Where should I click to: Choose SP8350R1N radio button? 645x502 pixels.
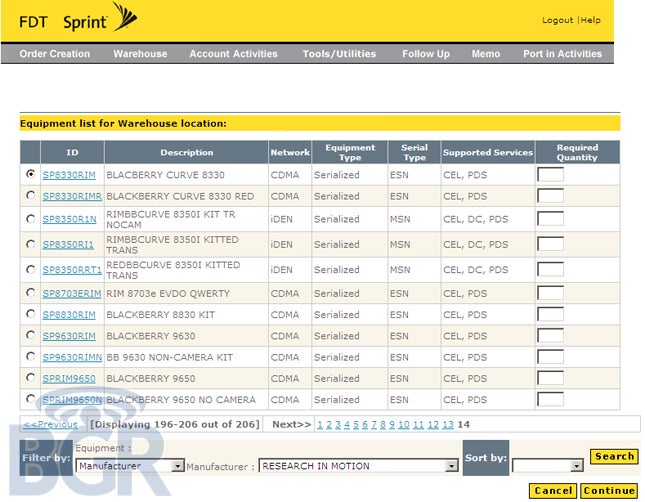tap(30, 218)
